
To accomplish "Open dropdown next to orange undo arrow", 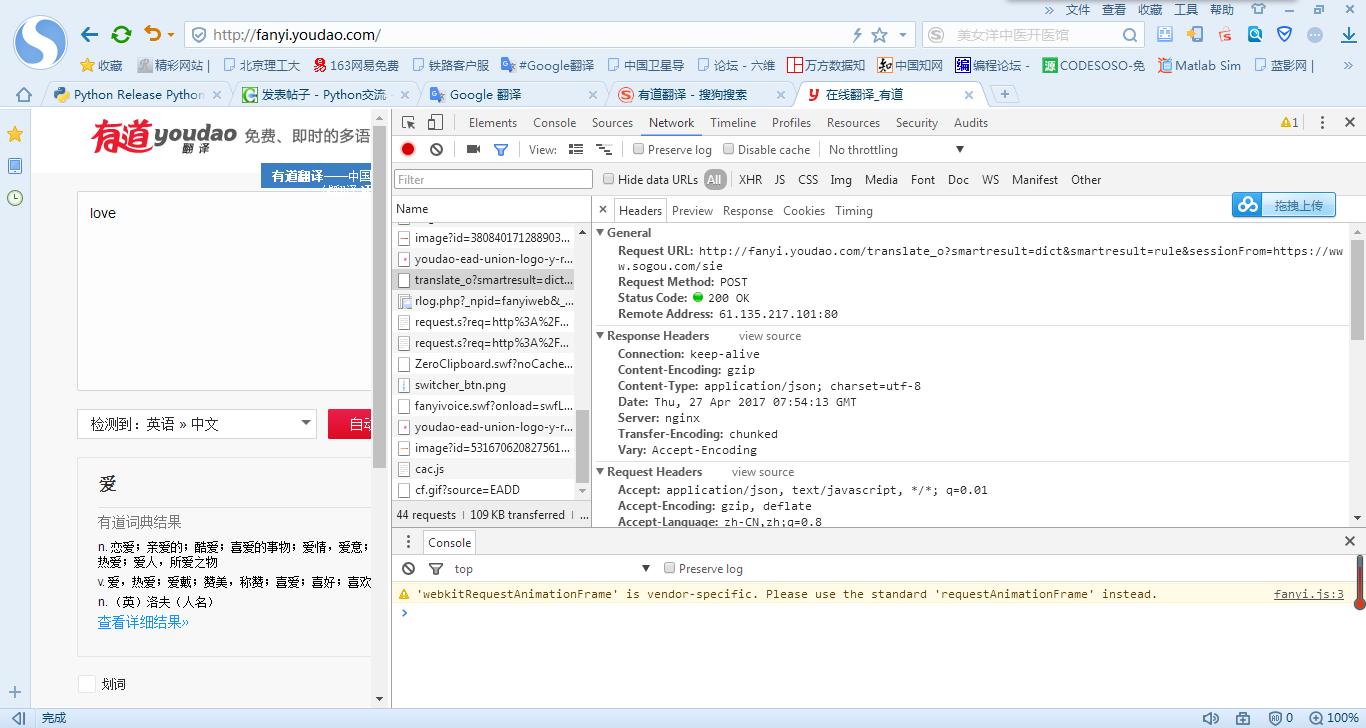I will (171, 35).
